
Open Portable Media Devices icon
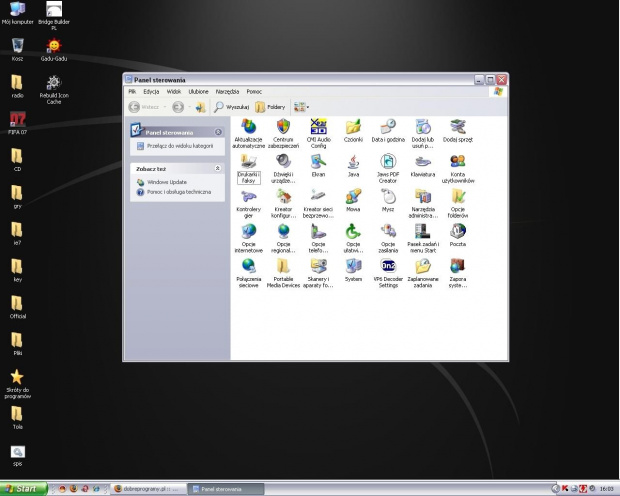pos(283,273)
